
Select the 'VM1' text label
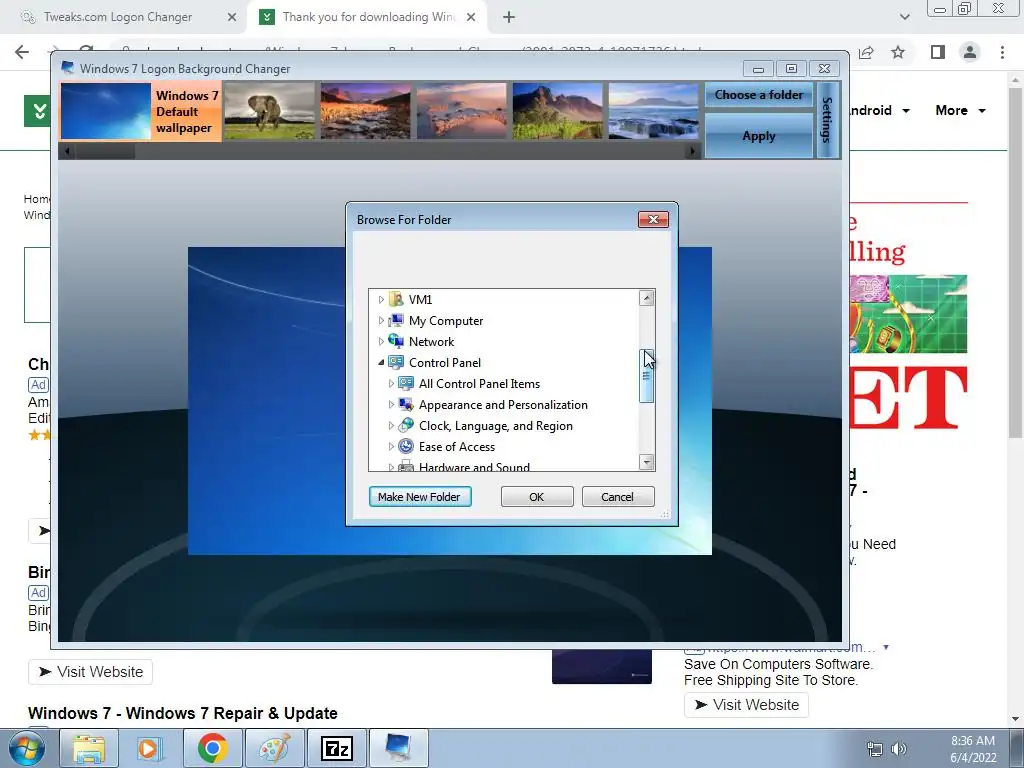421,300
